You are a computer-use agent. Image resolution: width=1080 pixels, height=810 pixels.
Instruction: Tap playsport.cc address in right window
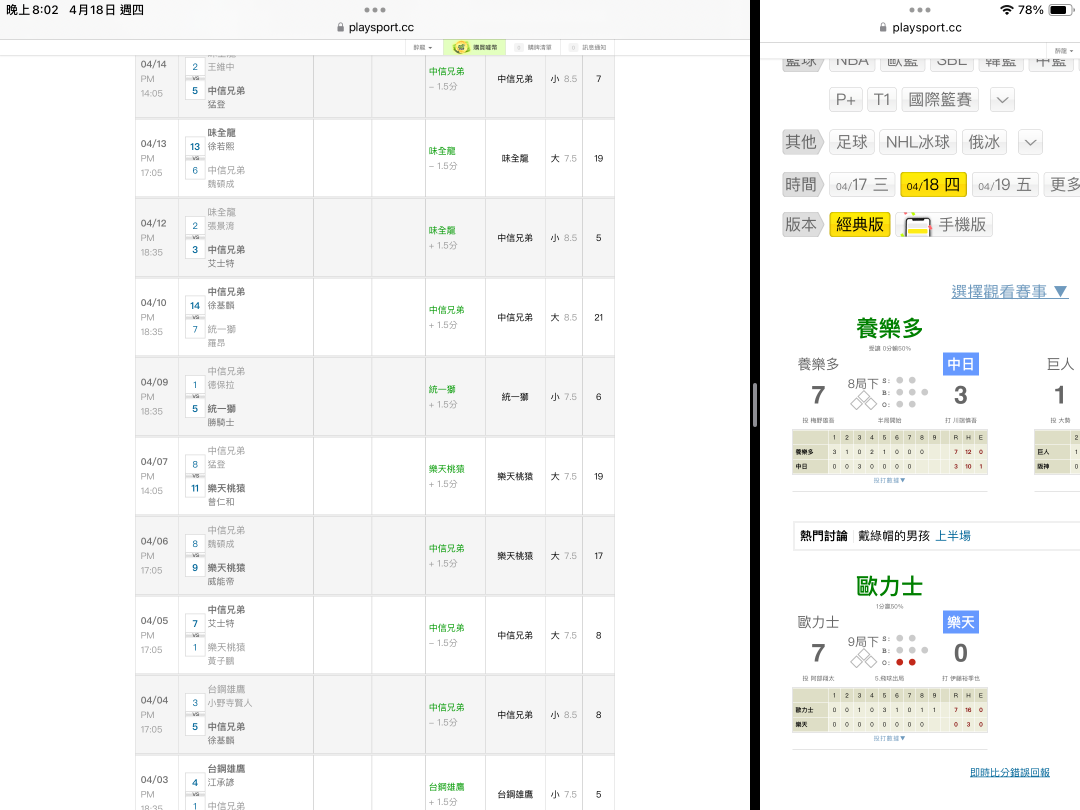click(926, 28)
